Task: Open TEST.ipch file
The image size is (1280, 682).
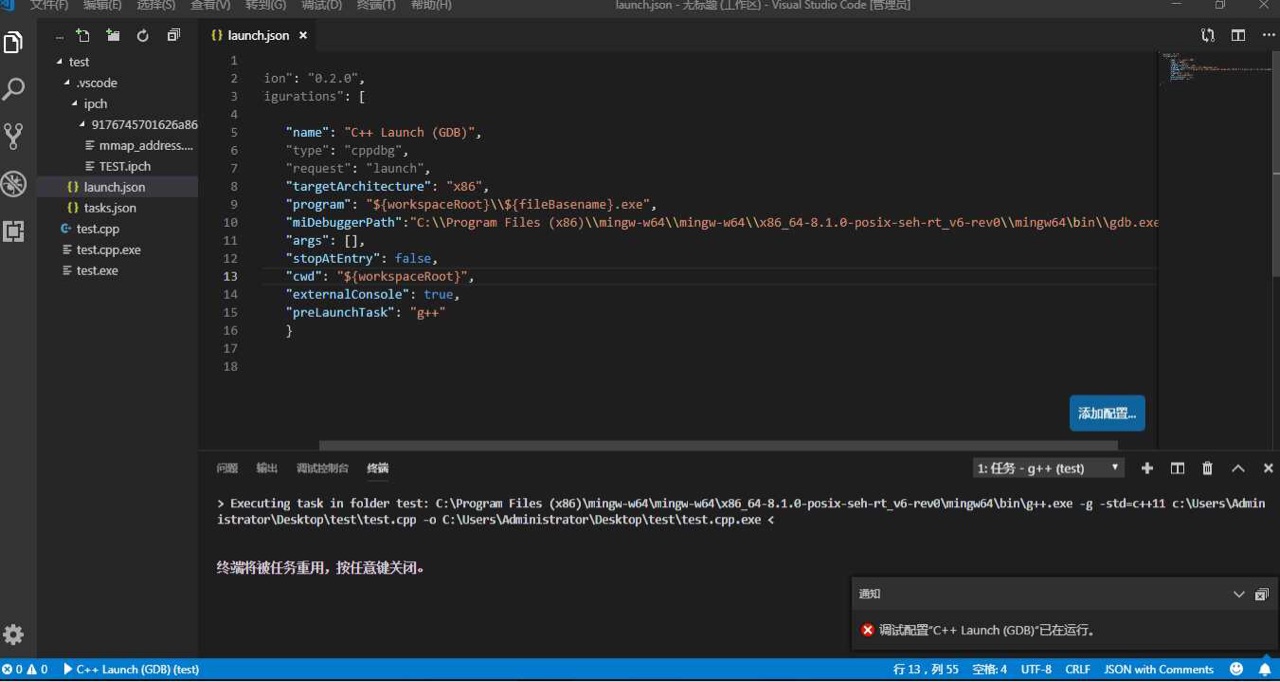Action: click(125, 166)
